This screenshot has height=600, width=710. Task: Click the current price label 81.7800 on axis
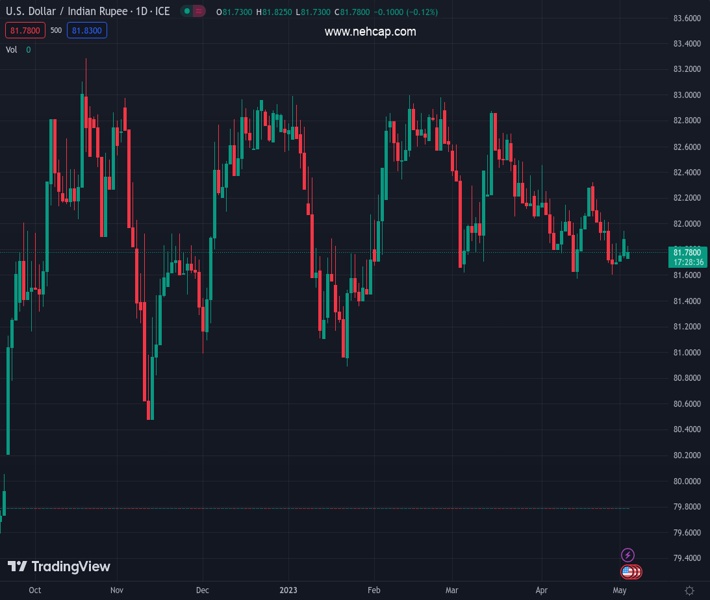point(689,252)
